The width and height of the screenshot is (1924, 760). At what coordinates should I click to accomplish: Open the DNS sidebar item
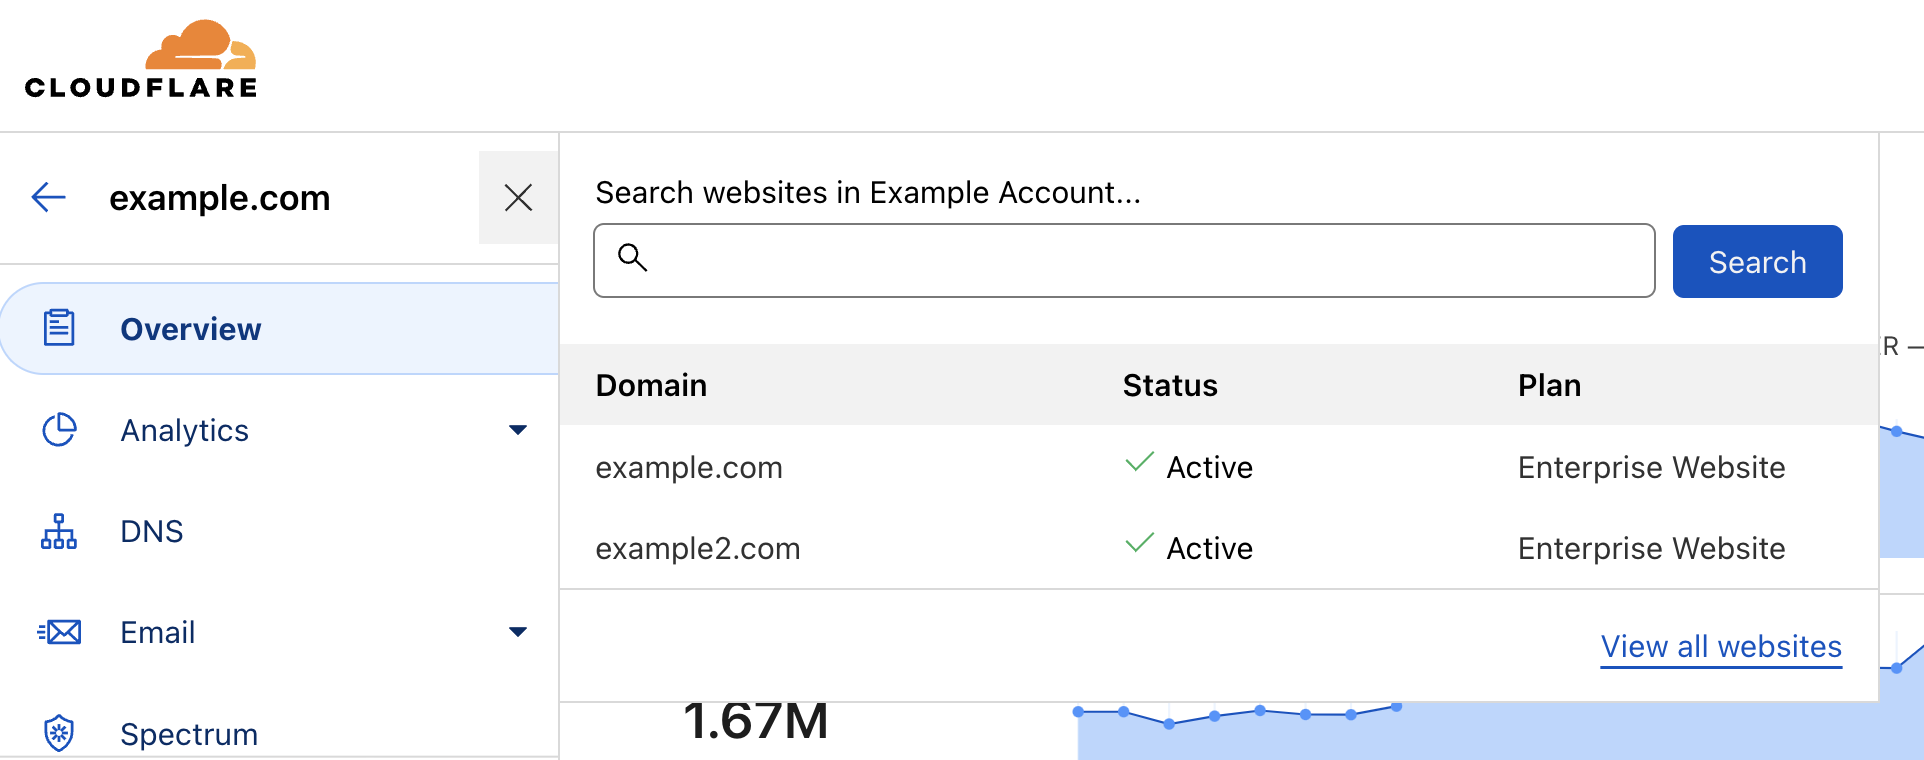click(x=152, y=531)
